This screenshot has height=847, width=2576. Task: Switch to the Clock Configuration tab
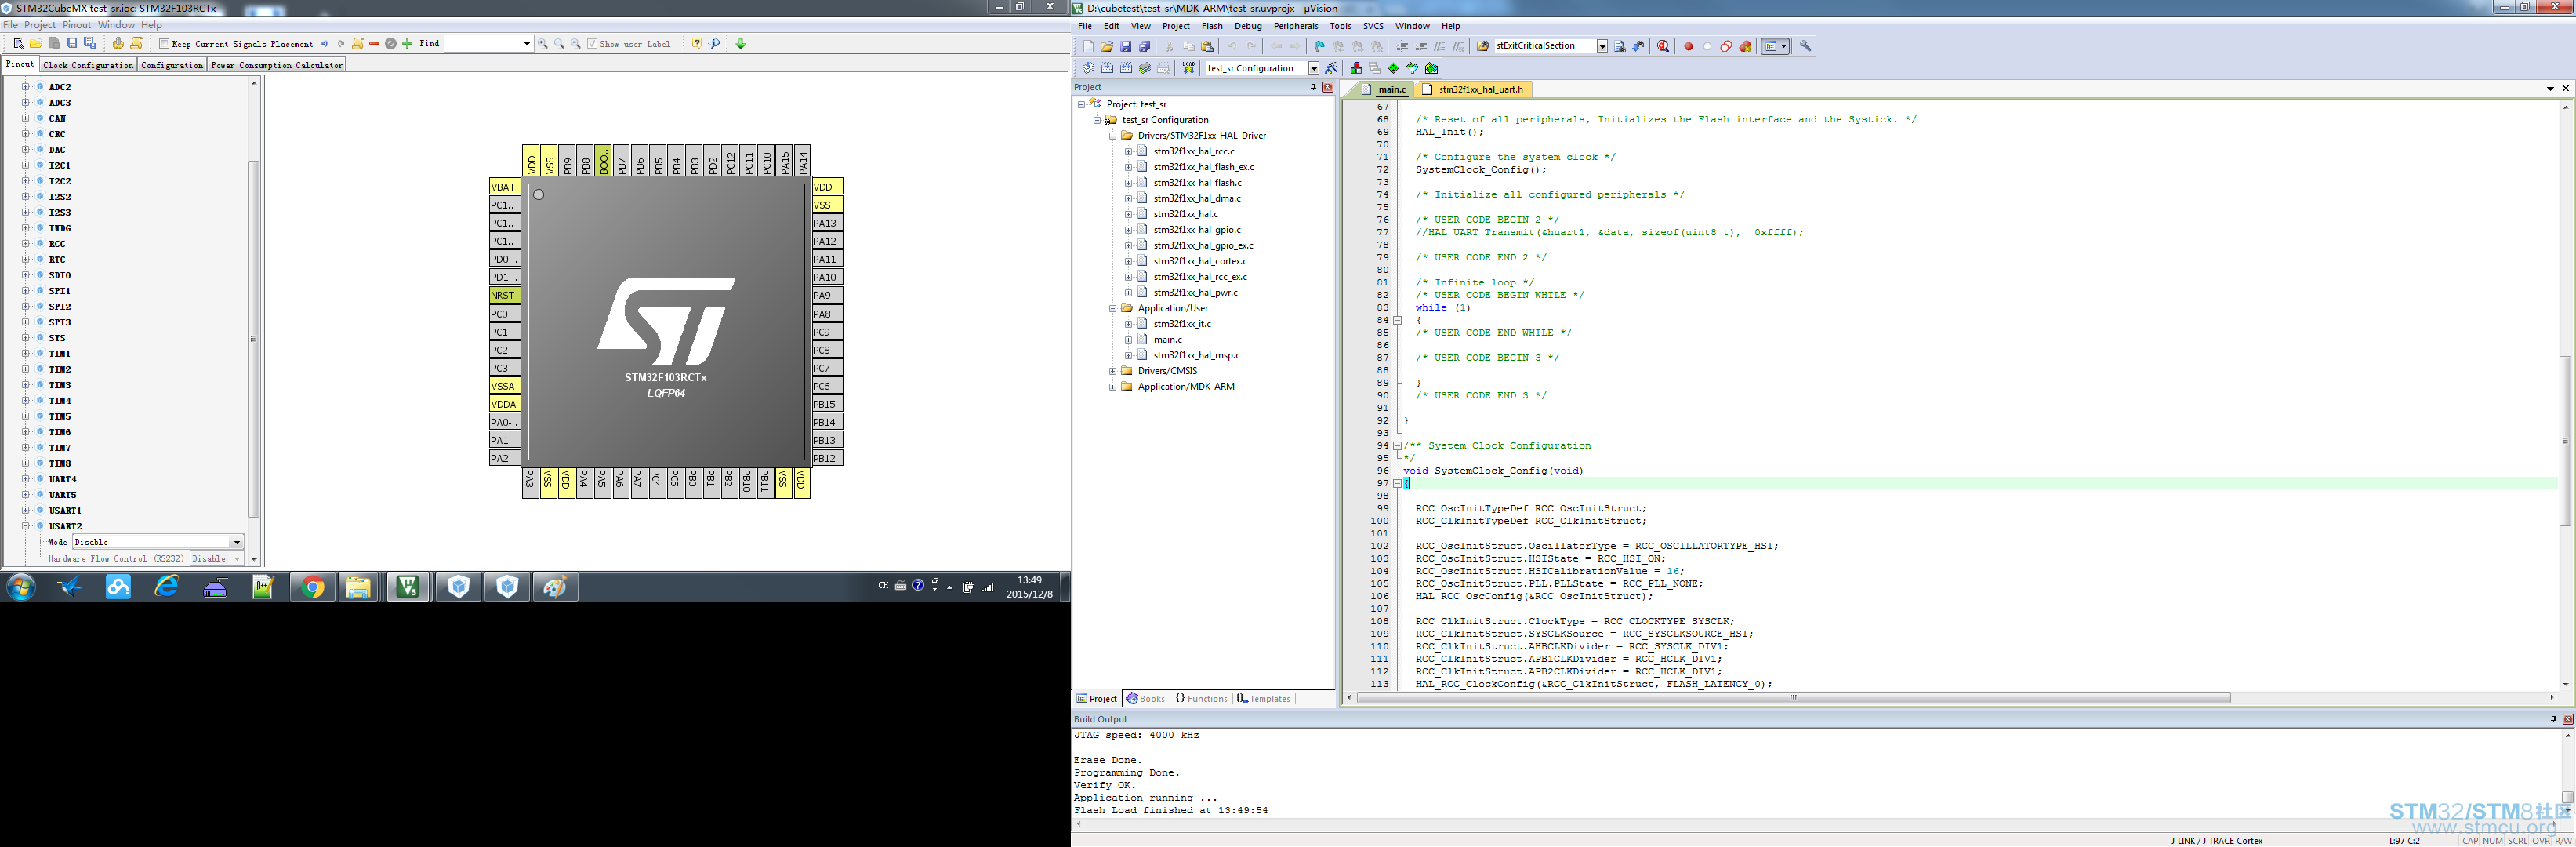click(x=88, y=65)
